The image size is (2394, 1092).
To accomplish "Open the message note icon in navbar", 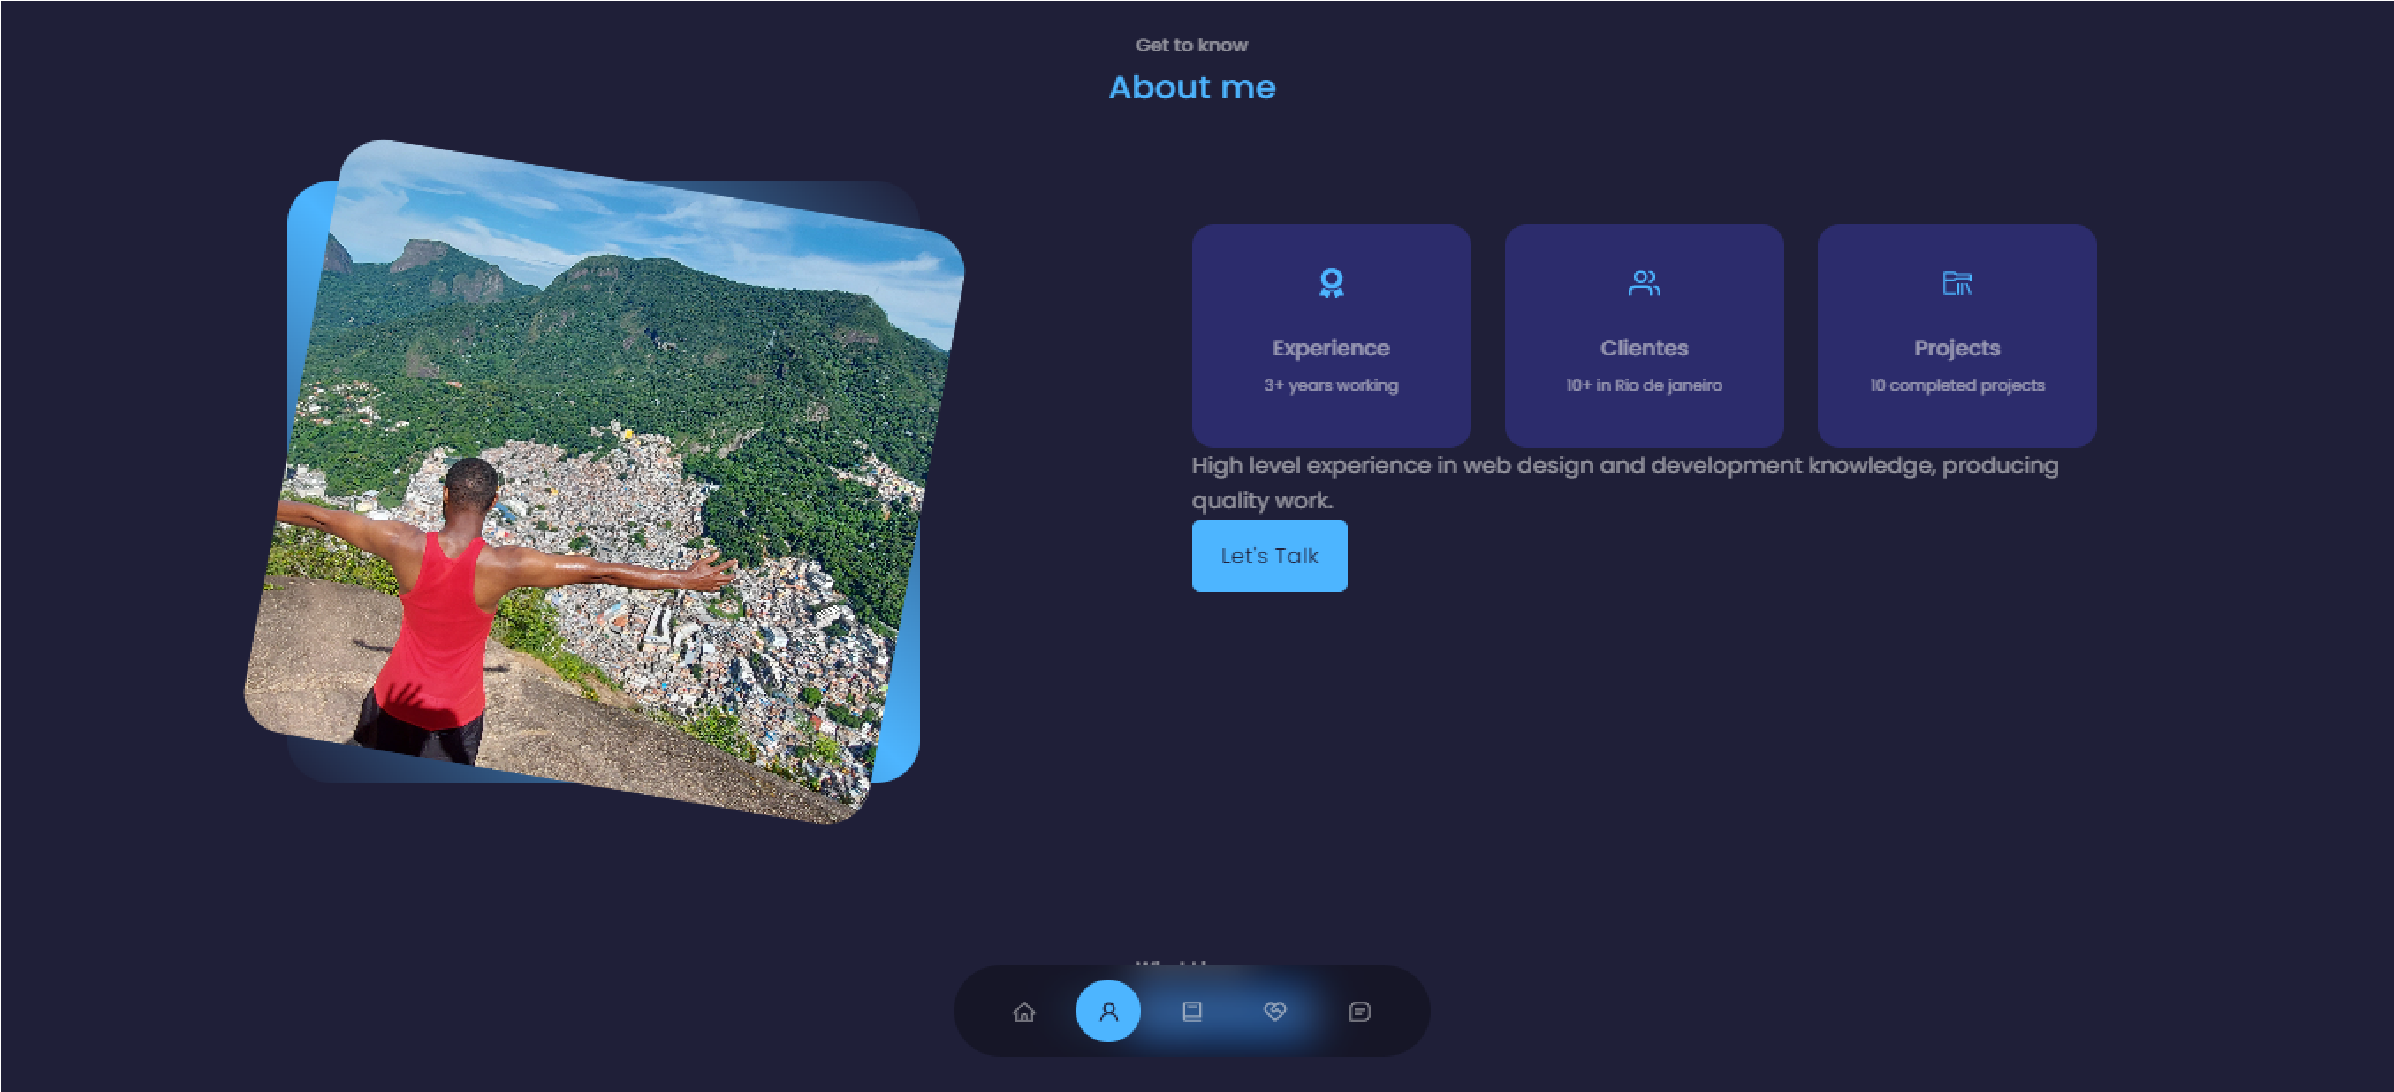I will click(1359, 1012).
